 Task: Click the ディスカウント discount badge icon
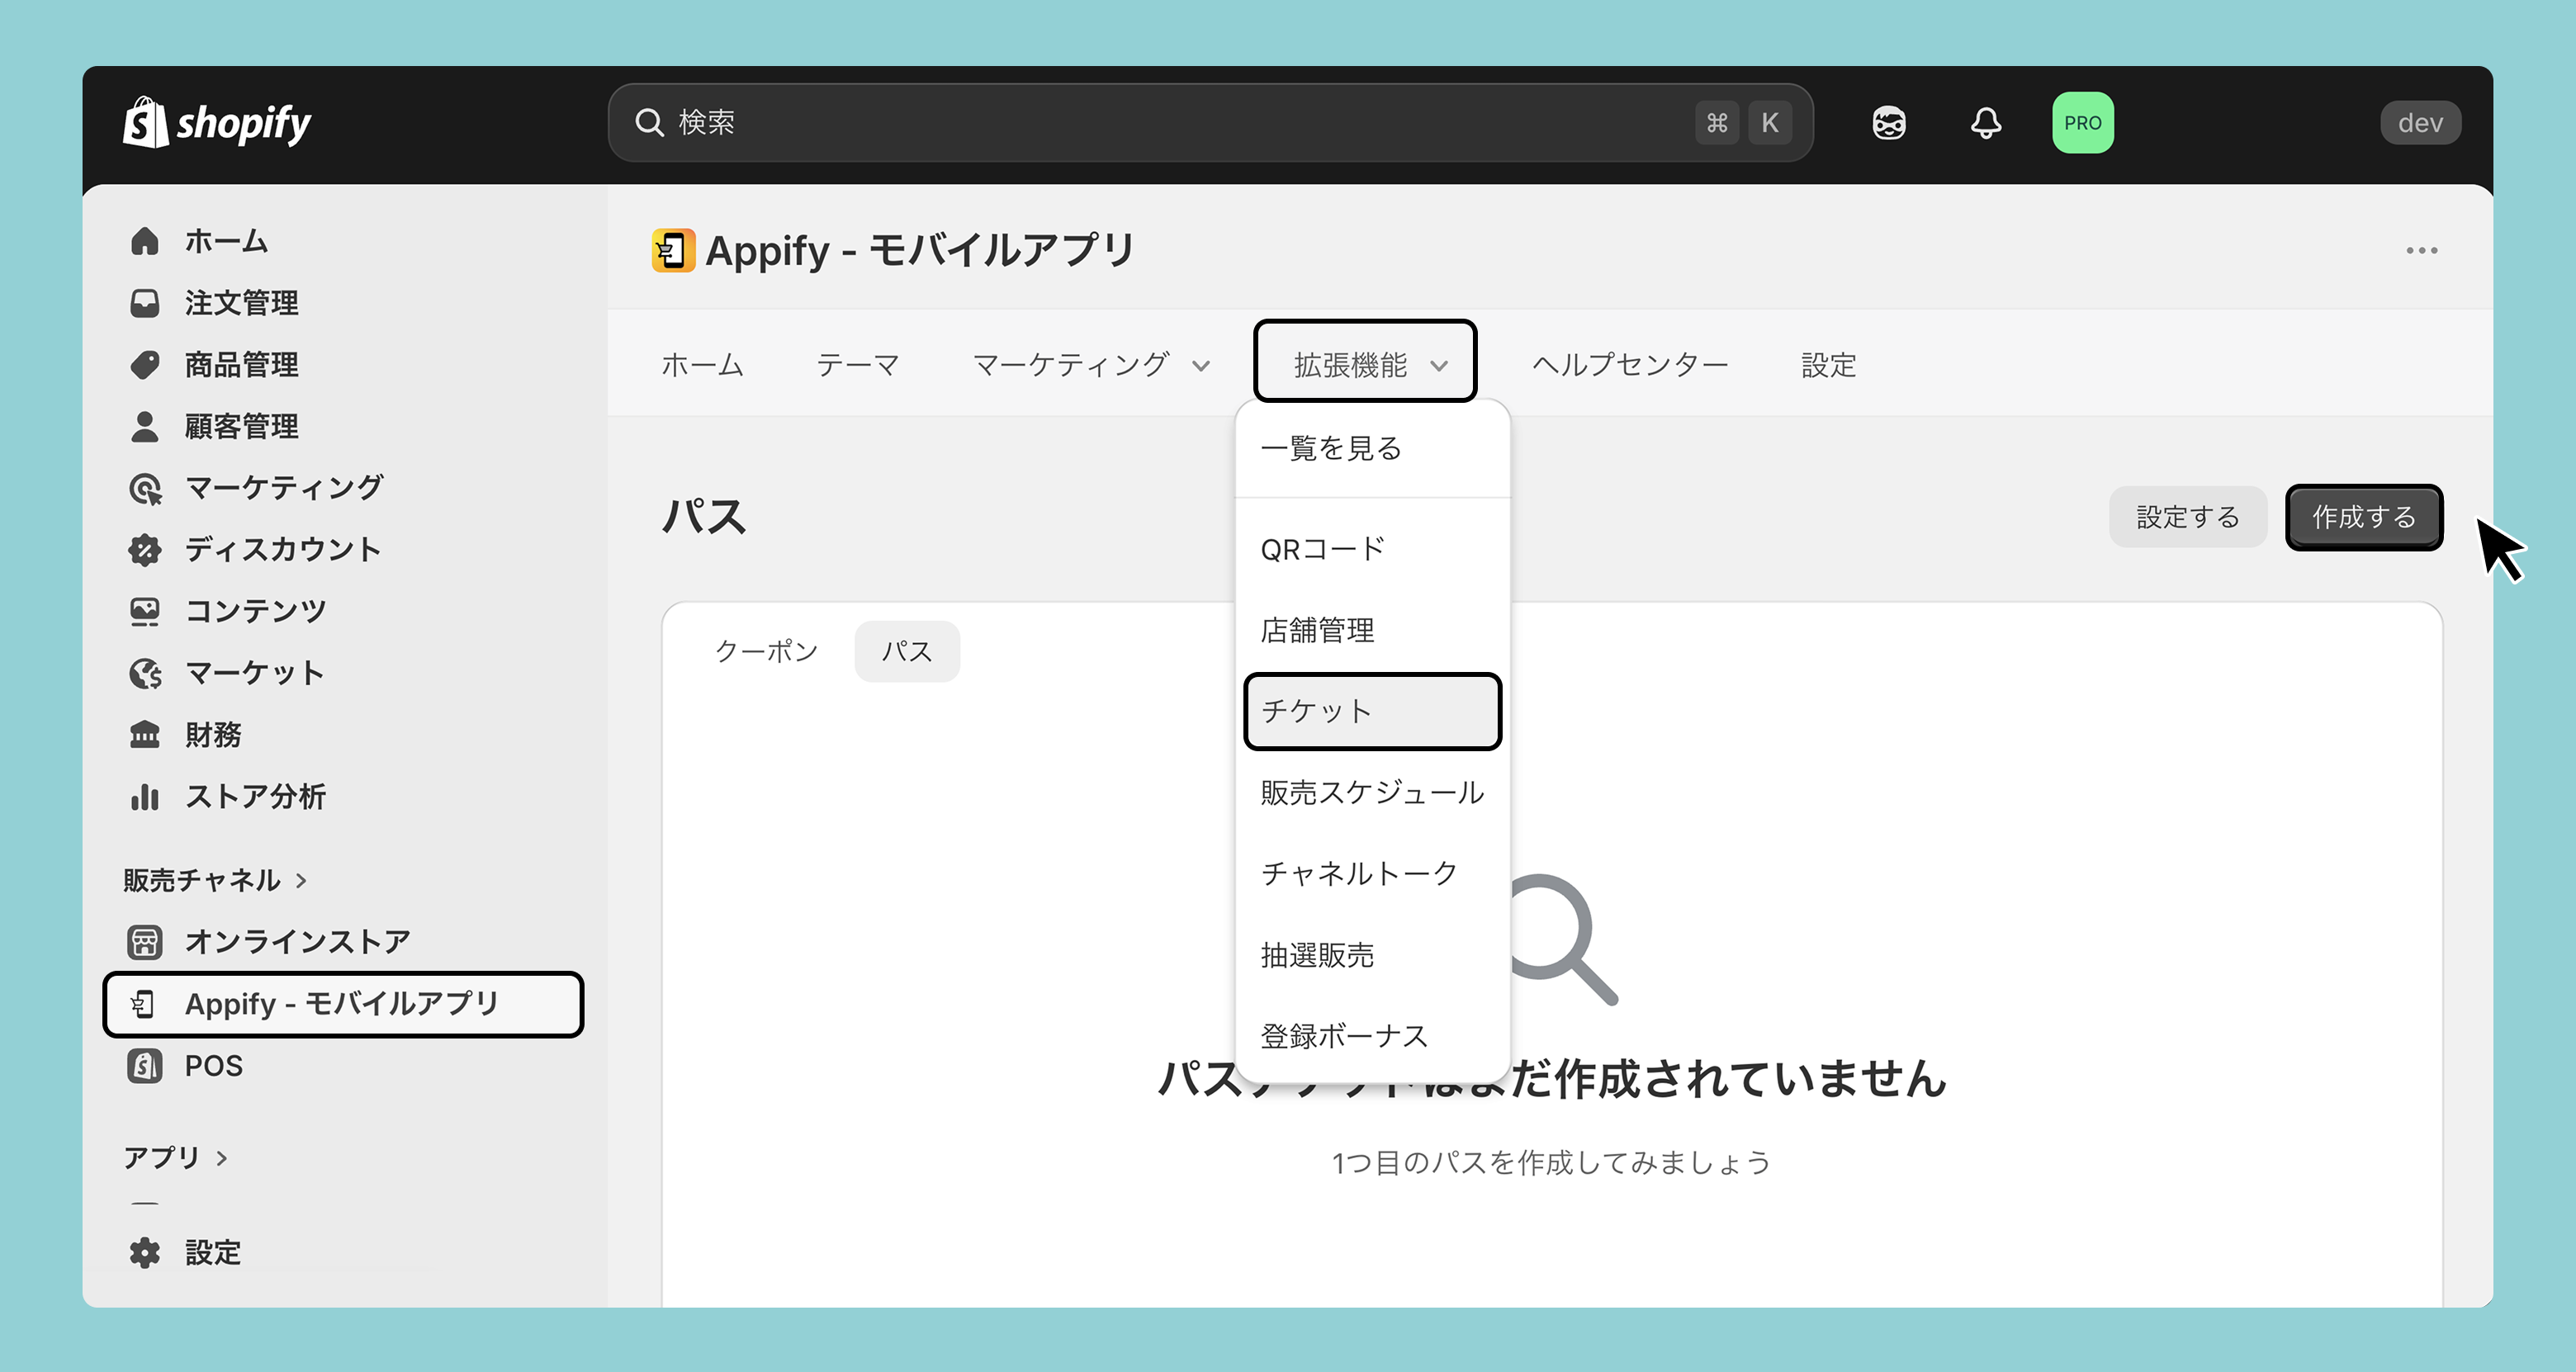(145, 549)
